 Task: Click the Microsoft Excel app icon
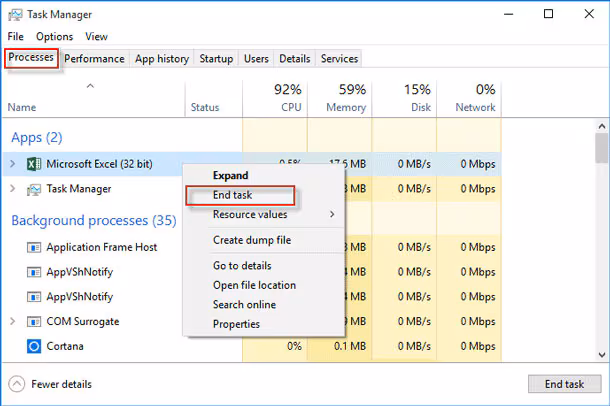coord(32,163)
